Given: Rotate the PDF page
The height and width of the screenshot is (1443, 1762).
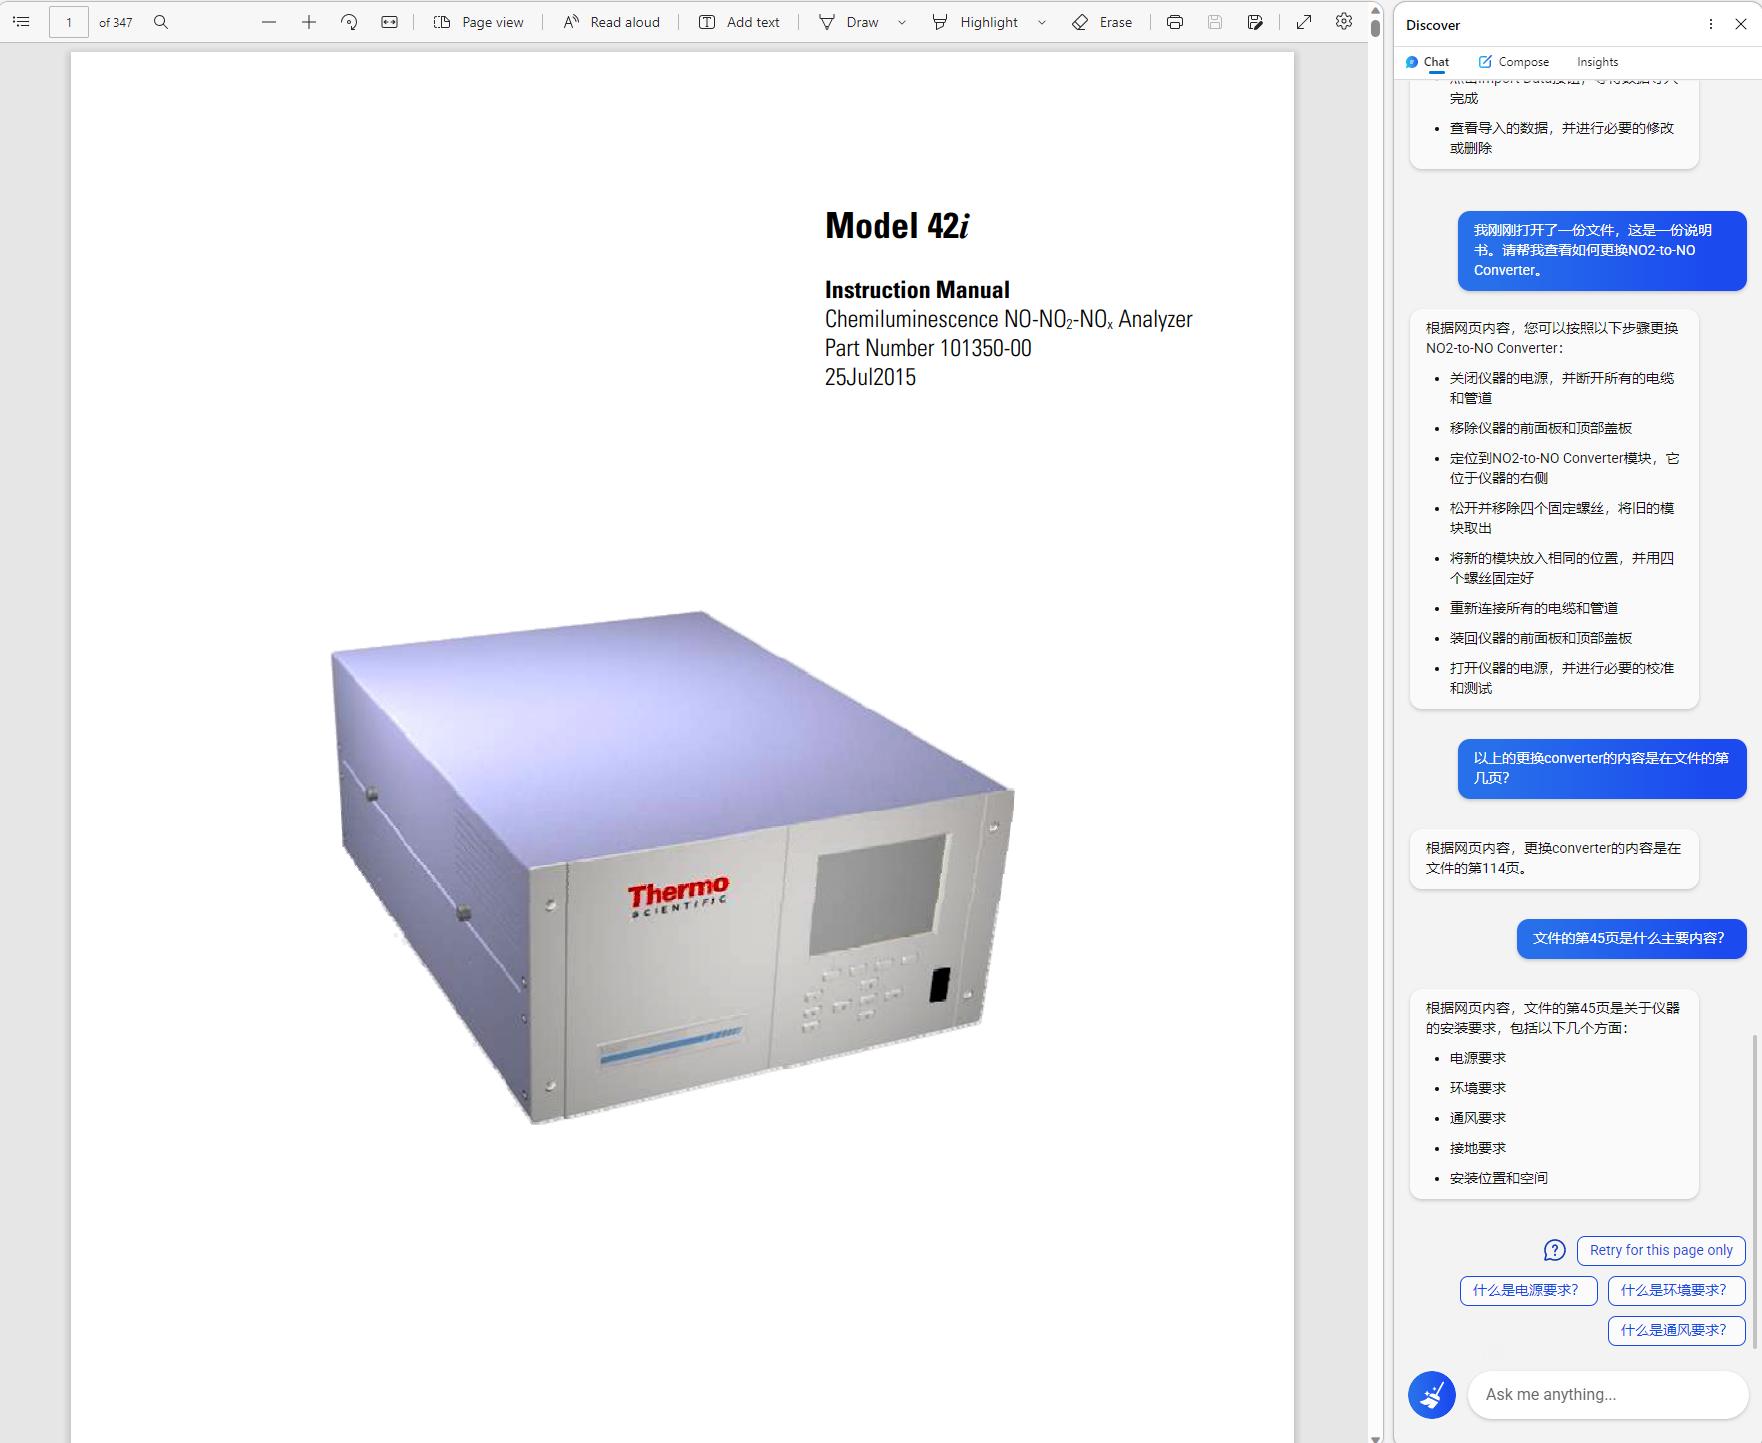Looking at the screenshot, I should (x=349, y=21).
